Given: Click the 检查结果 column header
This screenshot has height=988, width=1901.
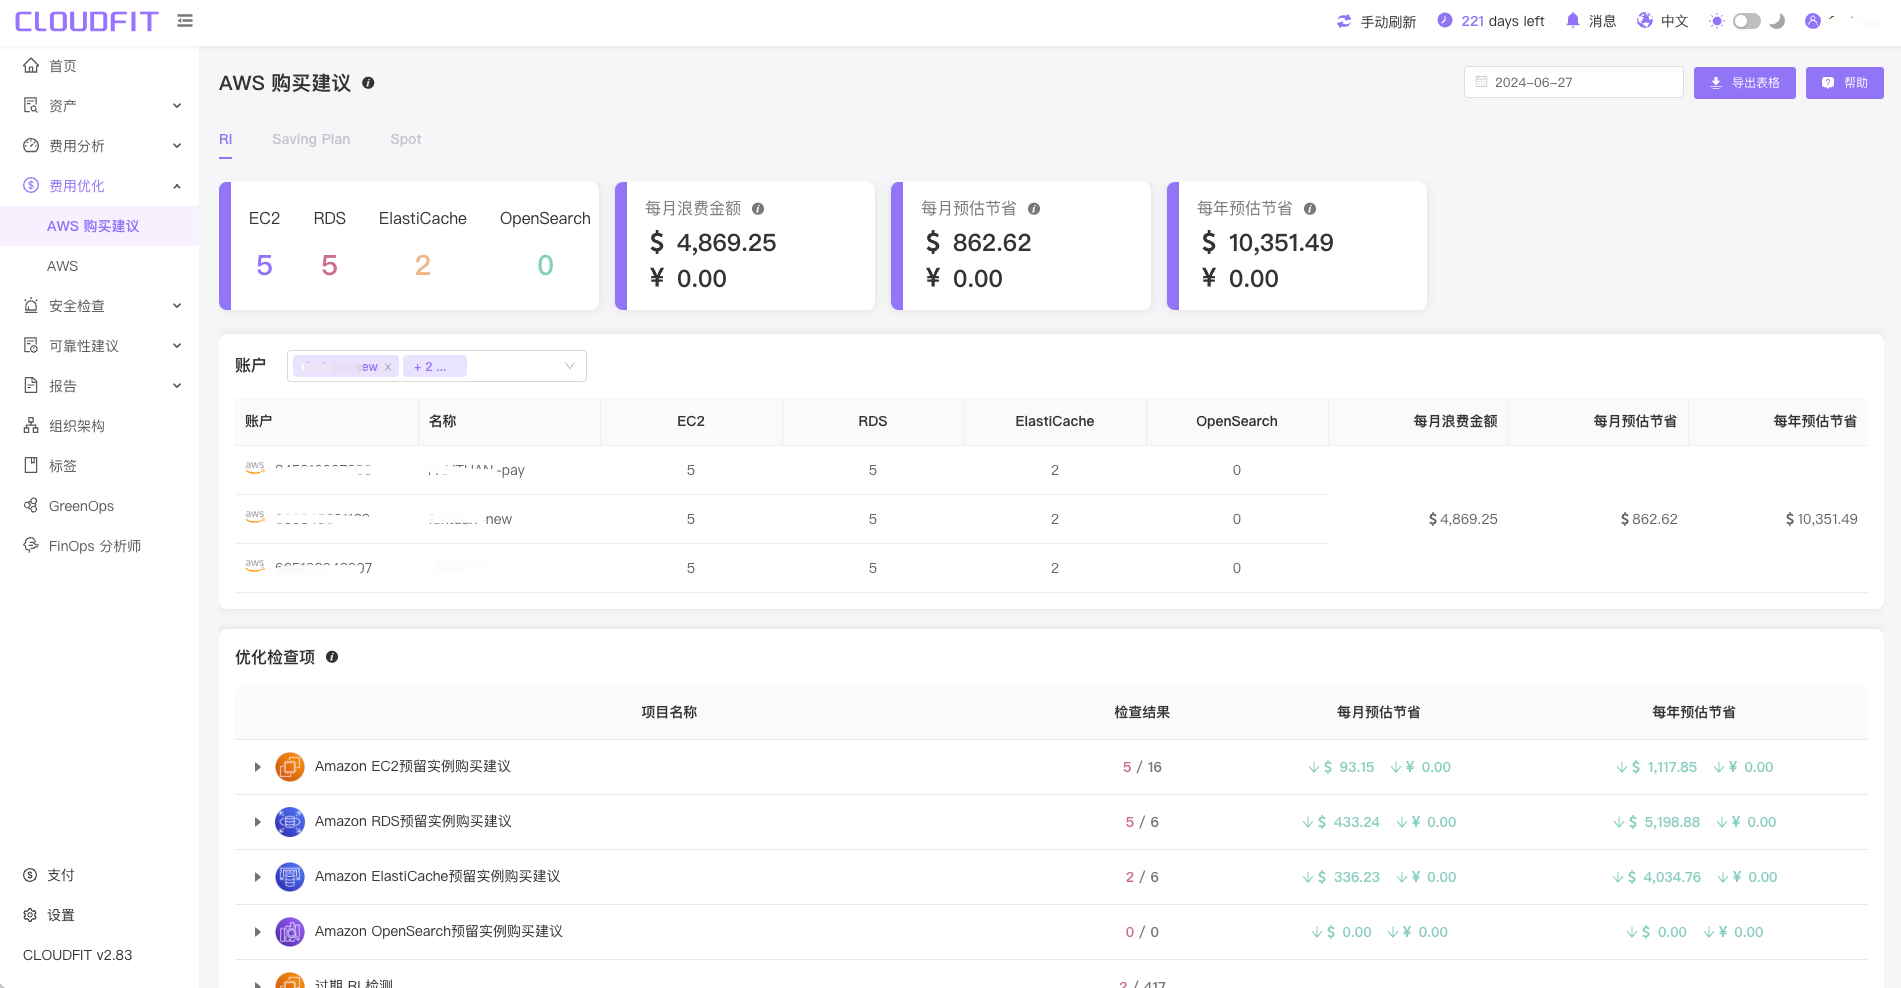Looking at the screenshot, I should [x=1142, y=712].
